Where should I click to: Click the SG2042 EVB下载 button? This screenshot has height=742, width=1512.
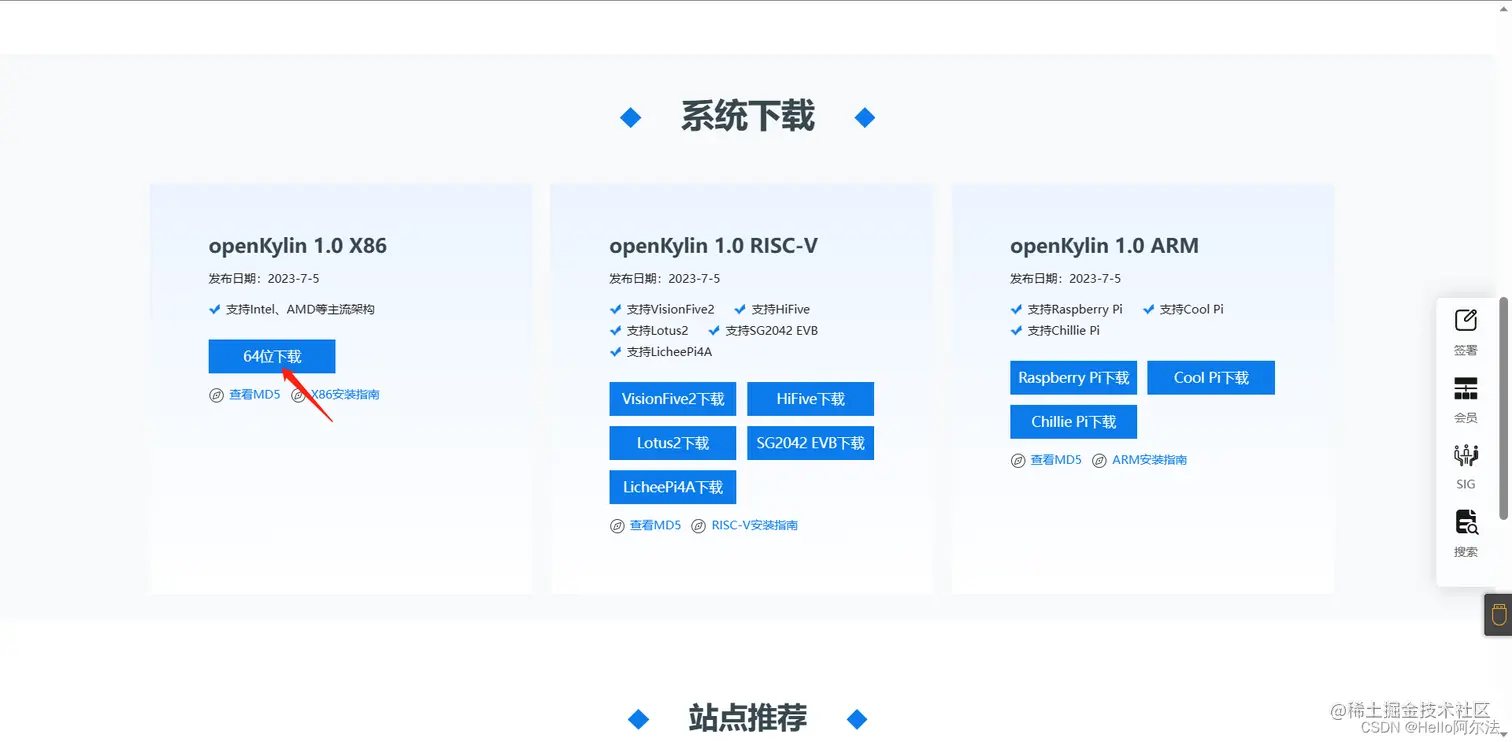coord(810,442)
